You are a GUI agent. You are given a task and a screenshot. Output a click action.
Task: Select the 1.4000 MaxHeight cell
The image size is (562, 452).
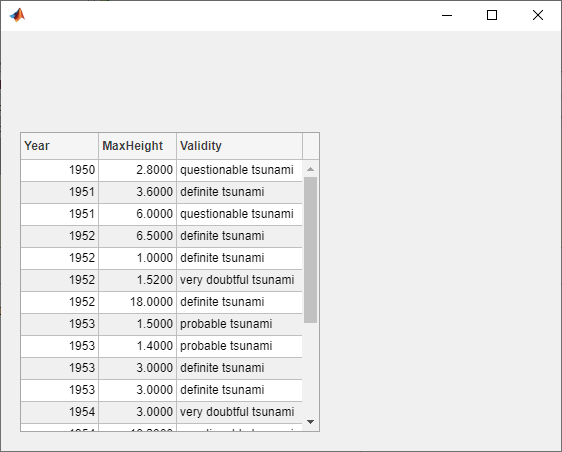pyautogui.click(x=138, y=346)
